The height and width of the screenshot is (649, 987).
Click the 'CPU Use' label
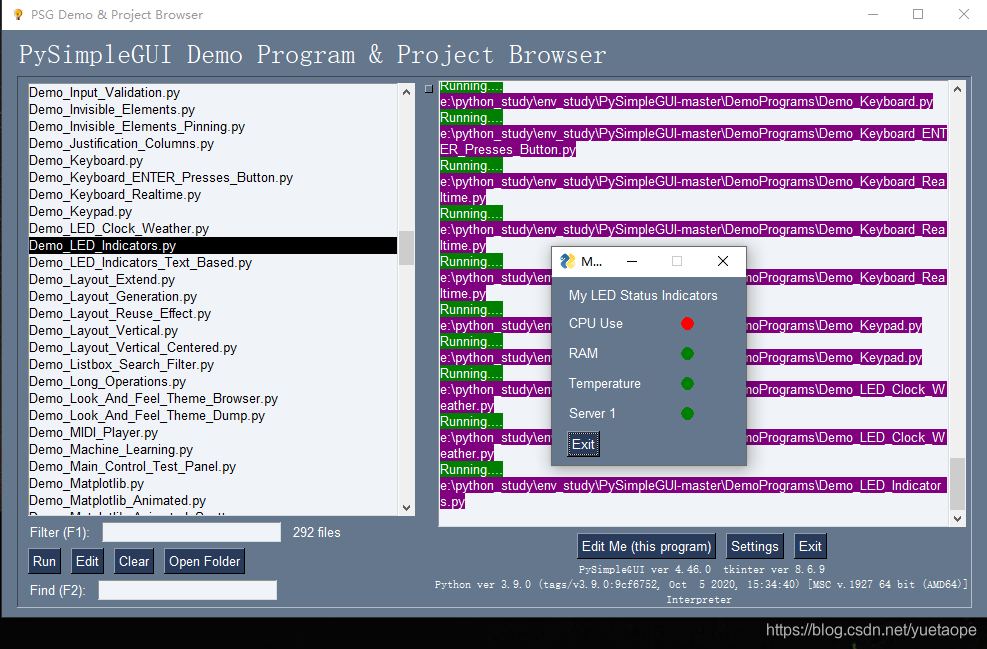(595, 324)
